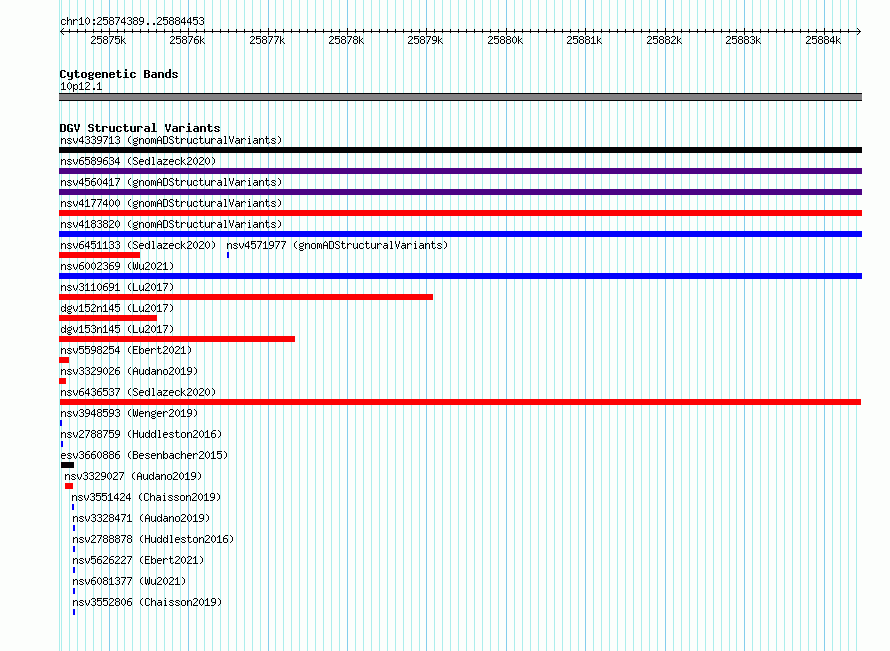Open nsv4571977 (gnomADStructuralVariants) label
Image resolution: width=890 pixels, height=651 pixels.
point(337,245)
